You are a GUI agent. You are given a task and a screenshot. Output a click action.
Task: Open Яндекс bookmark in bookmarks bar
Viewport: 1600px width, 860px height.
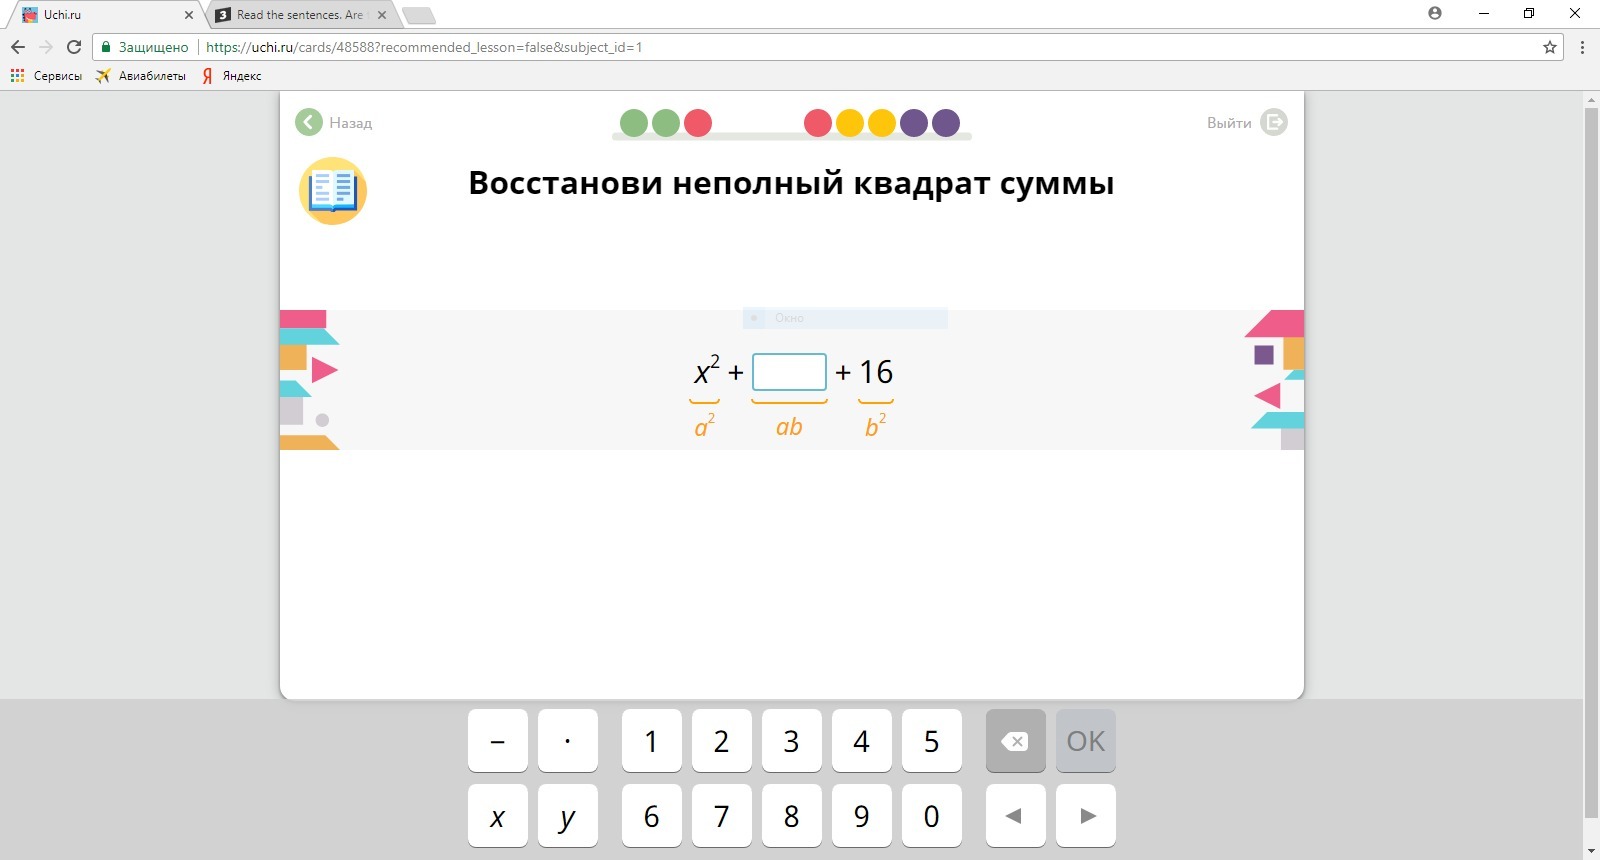coord(232,76)
